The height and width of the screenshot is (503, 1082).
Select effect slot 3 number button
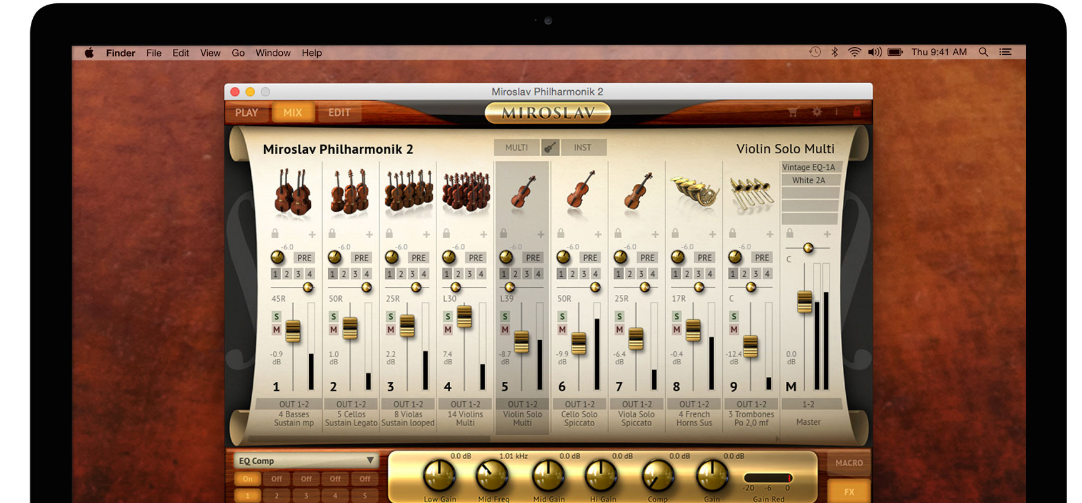tap(306, 495)
